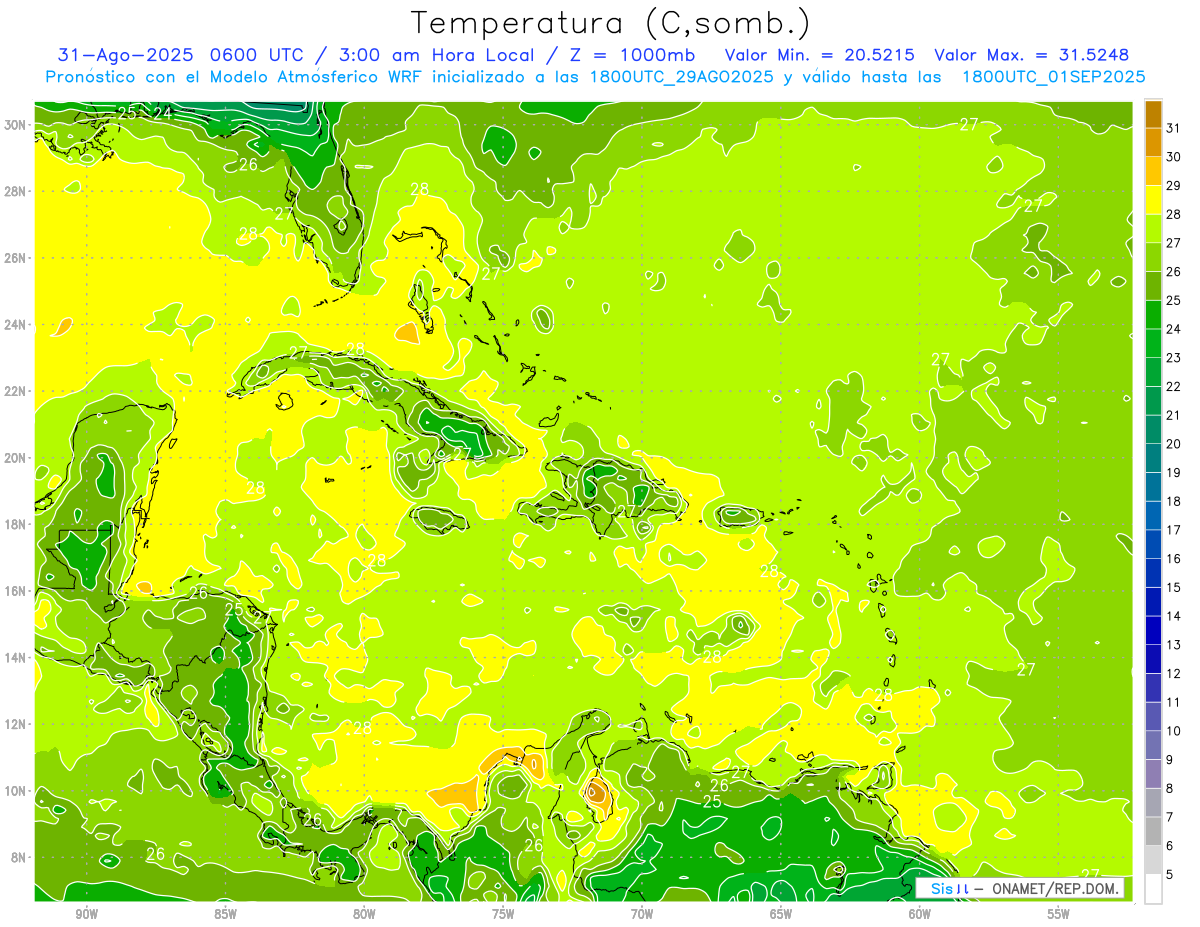
Task: Click the legend value '31' on color scale
Action: [x=1174, y=128]
